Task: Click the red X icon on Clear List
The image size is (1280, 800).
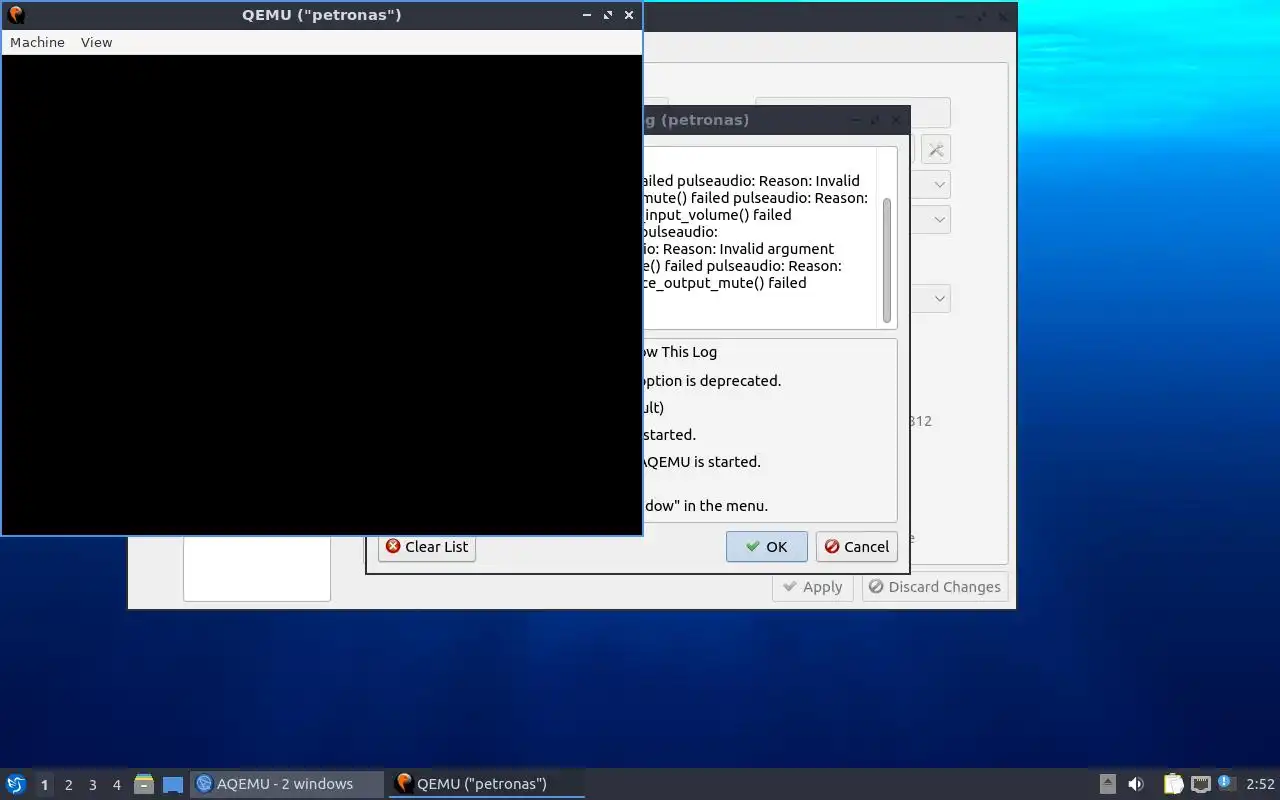Action: pos(393,546)
